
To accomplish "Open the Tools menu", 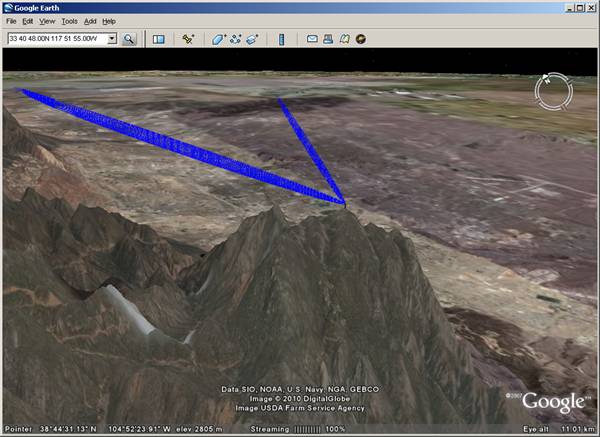I will pyautogui.click(x=70, y=21).
